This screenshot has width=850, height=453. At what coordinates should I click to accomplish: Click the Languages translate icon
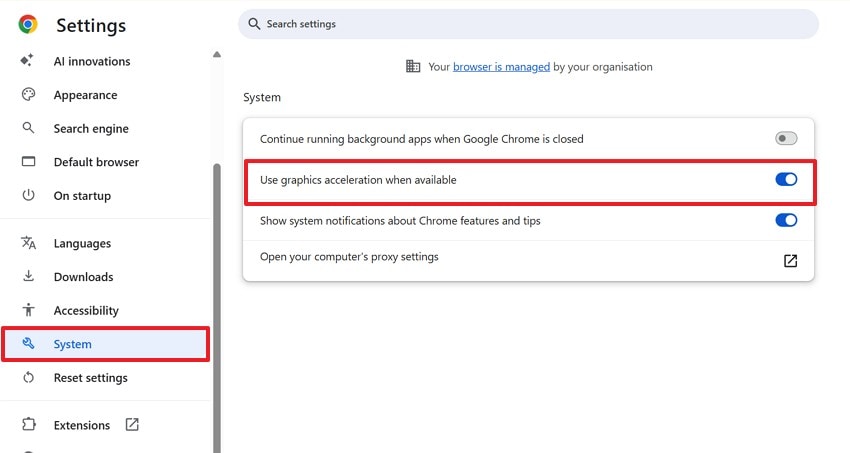tap(28, 243)
